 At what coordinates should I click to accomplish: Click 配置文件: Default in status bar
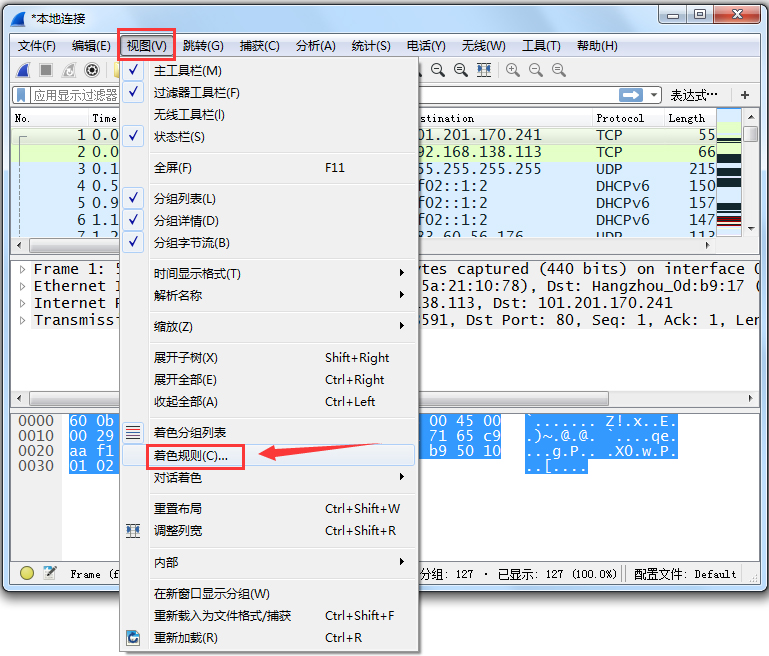686,574
